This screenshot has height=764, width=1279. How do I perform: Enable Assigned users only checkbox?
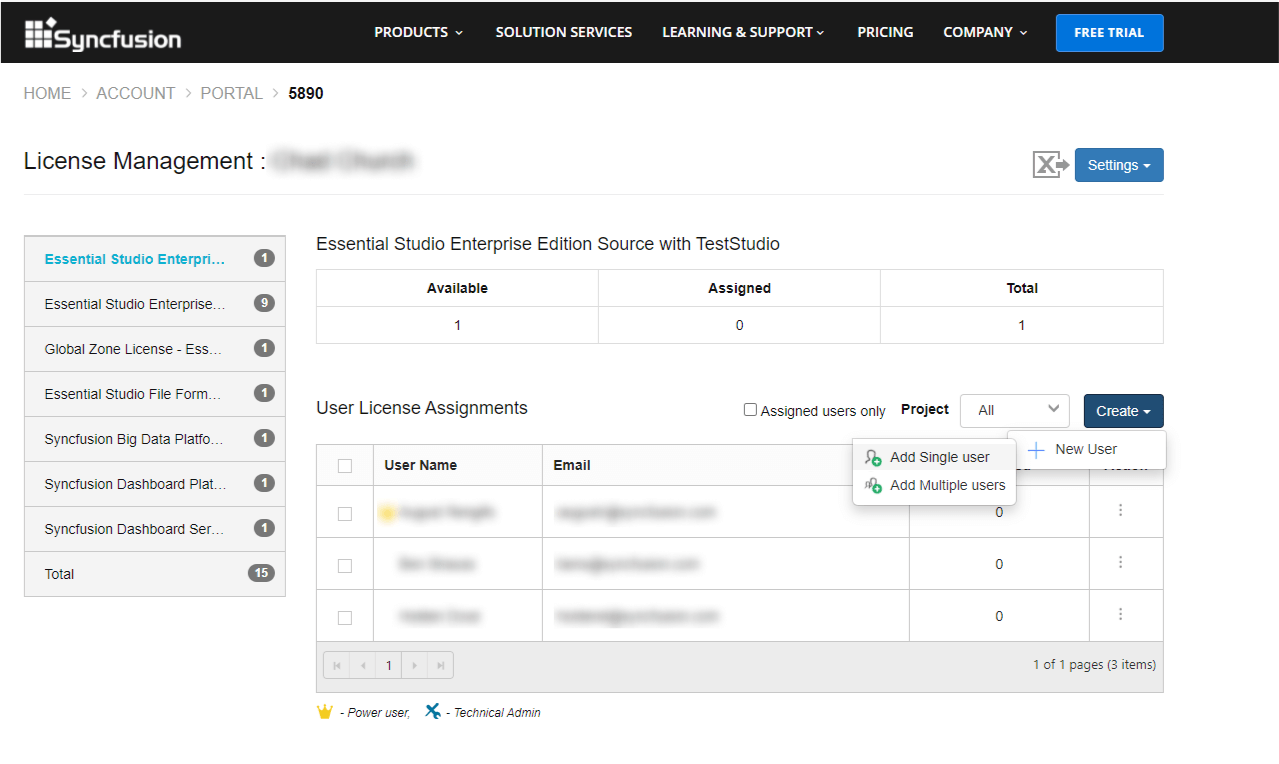pos(750,410)
